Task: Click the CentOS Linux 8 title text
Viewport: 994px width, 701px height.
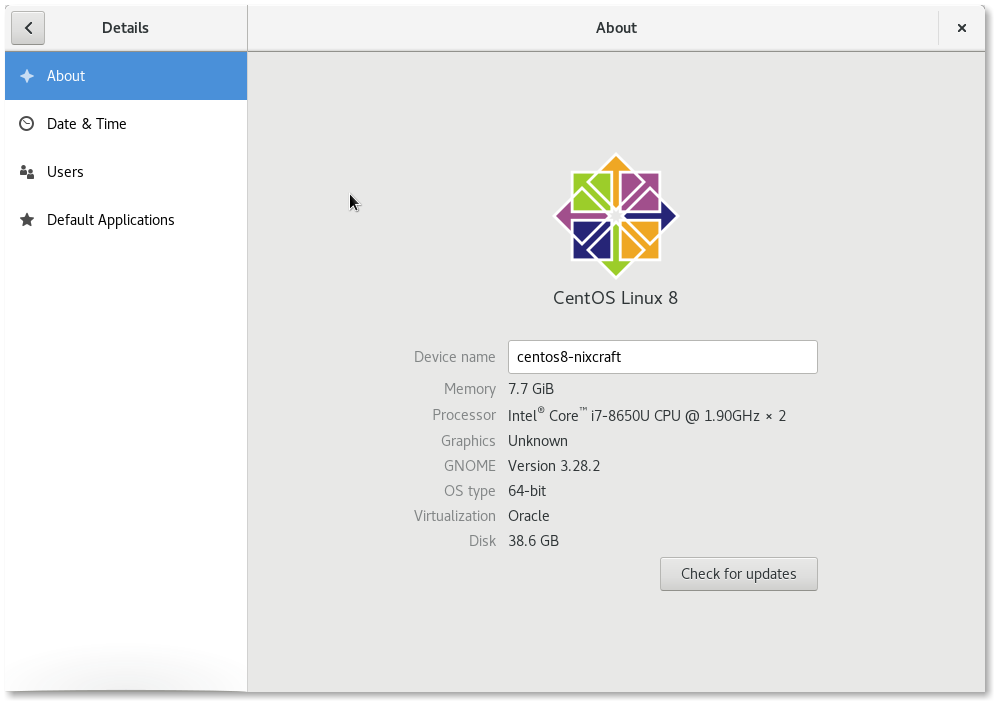Action: 616,298
